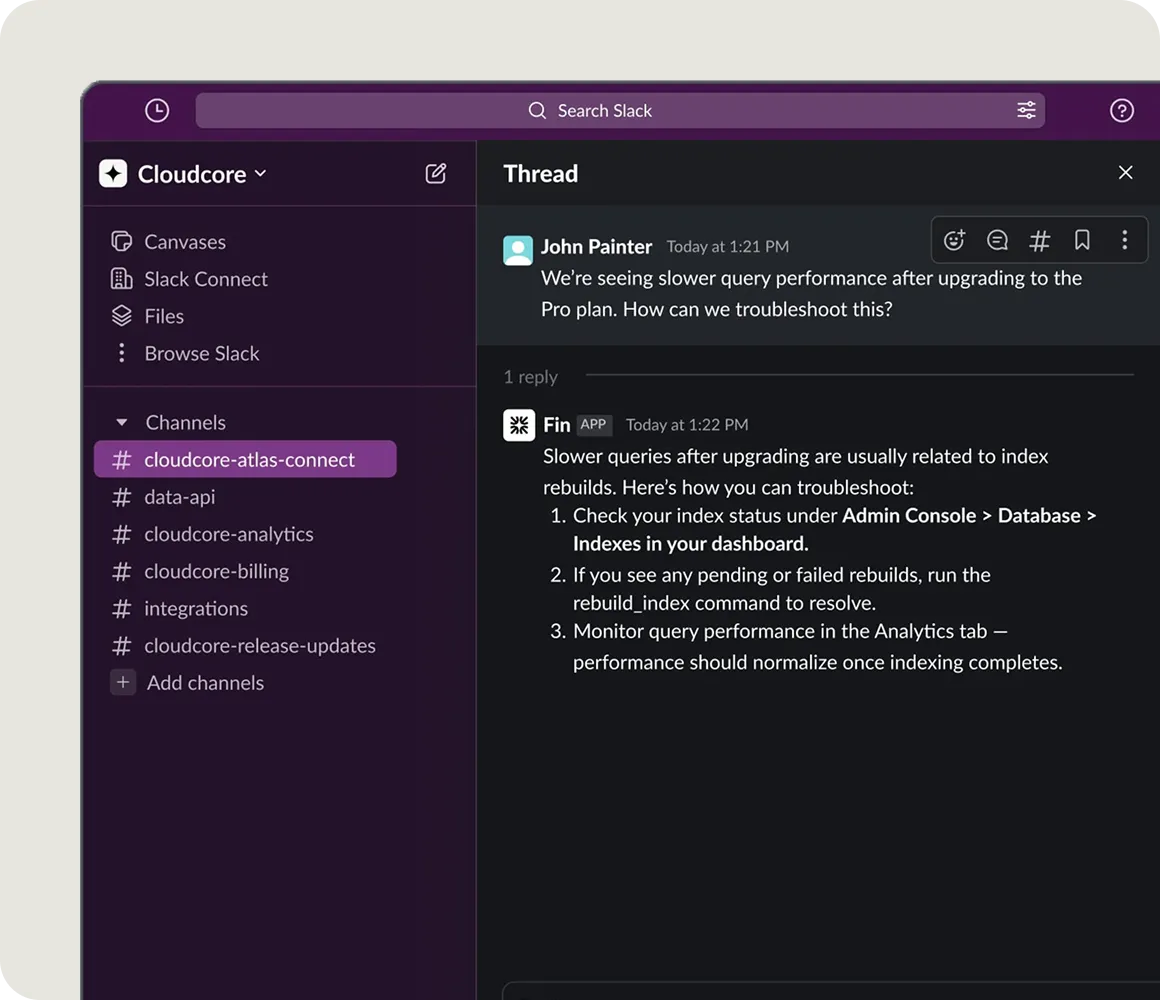
Task: Click the reply in thread icon
Action: pyautogui.click(x=997, y=240)
